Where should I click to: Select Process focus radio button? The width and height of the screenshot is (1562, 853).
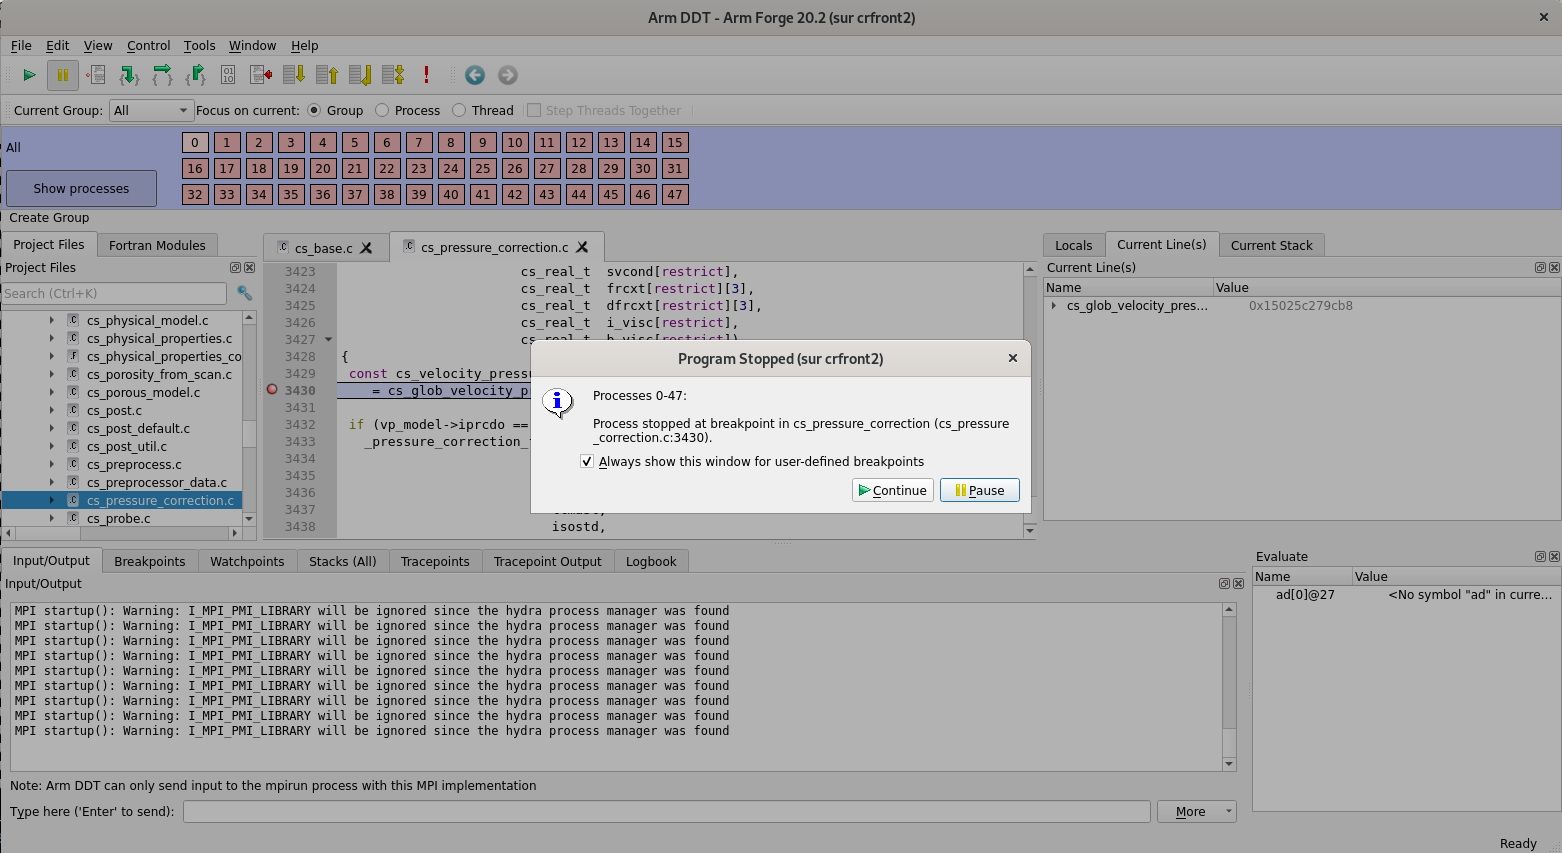(x=382, y=110)
